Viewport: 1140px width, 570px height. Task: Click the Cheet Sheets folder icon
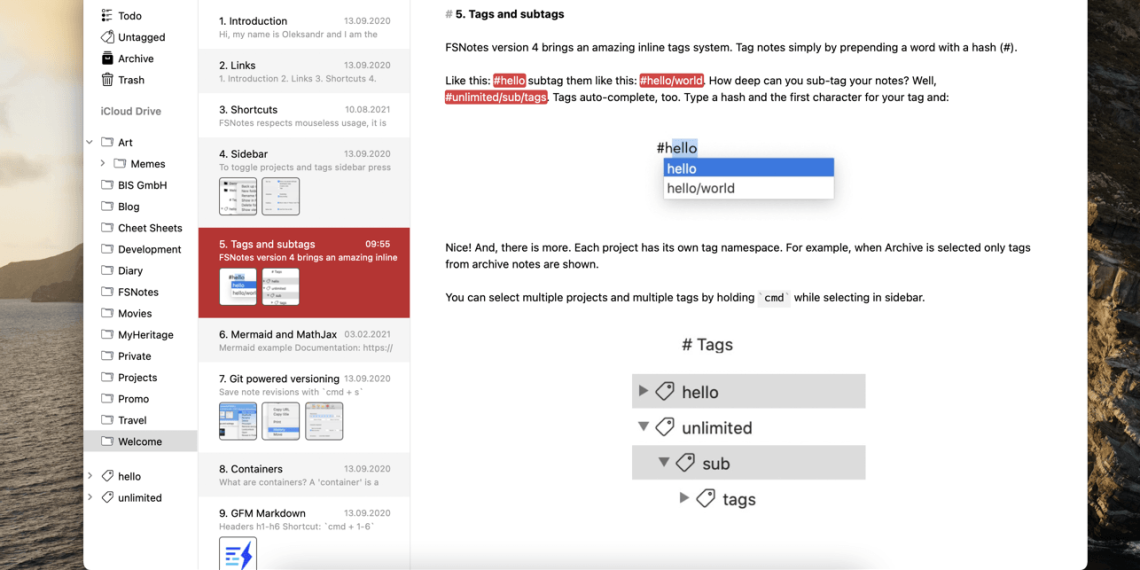click(107, 228)
